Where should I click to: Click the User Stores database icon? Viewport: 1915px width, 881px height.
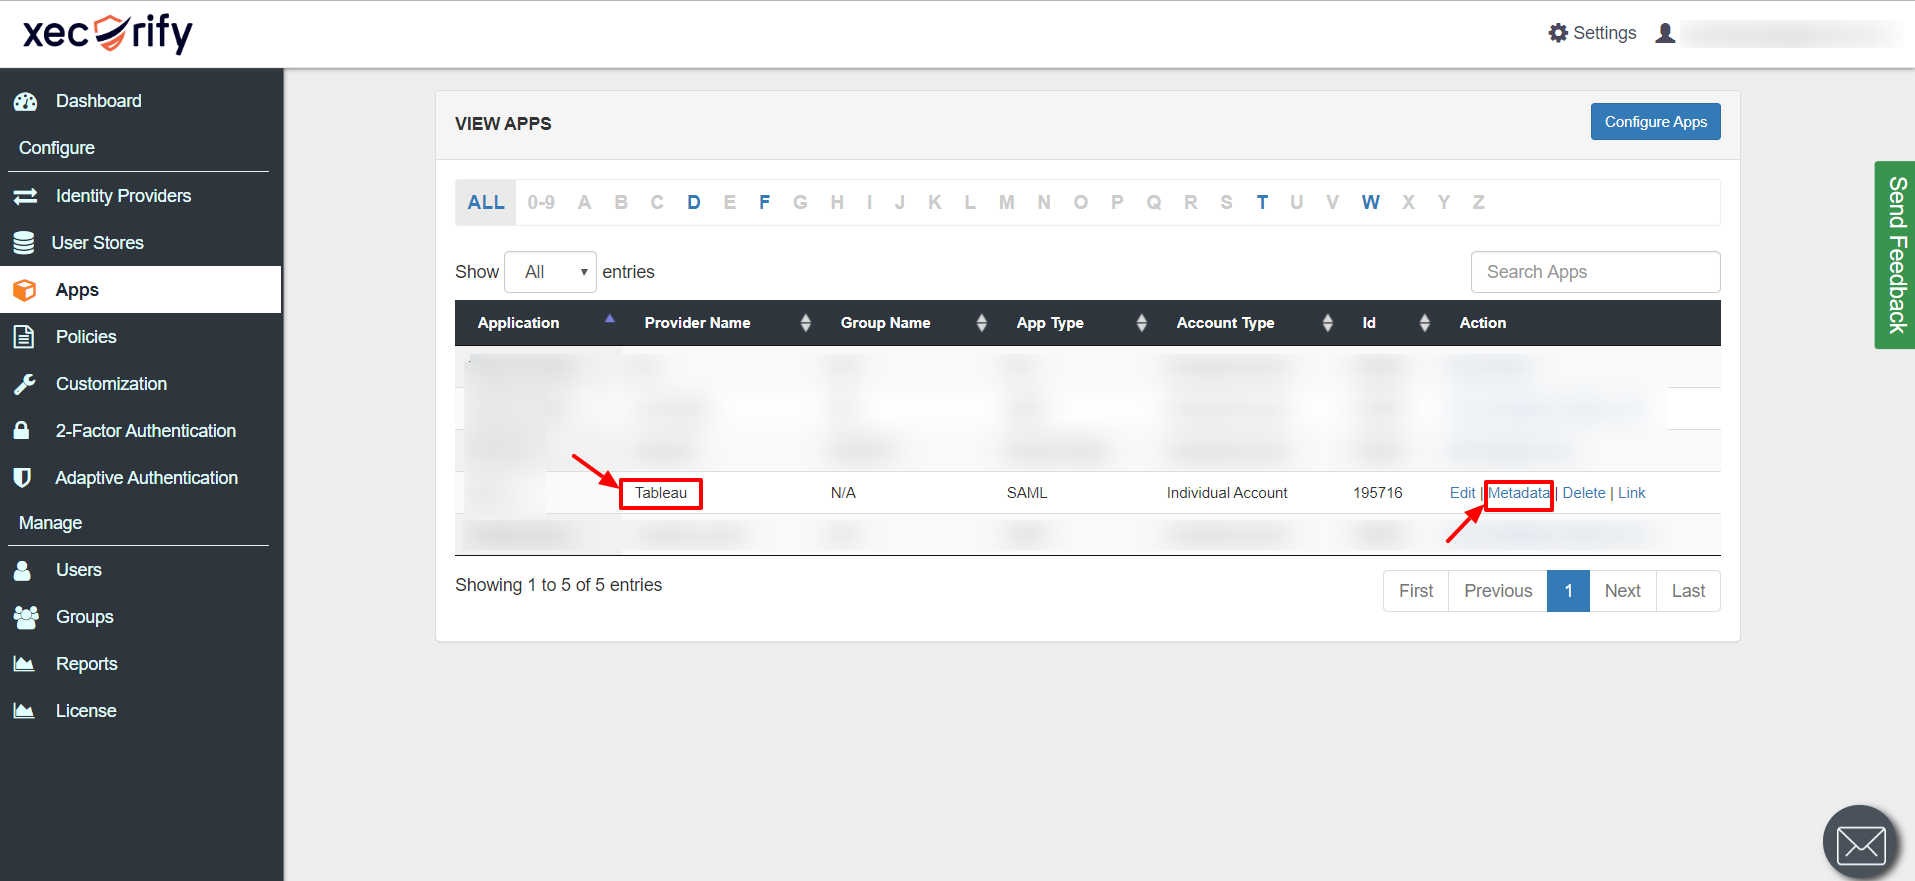pos(24,243)
